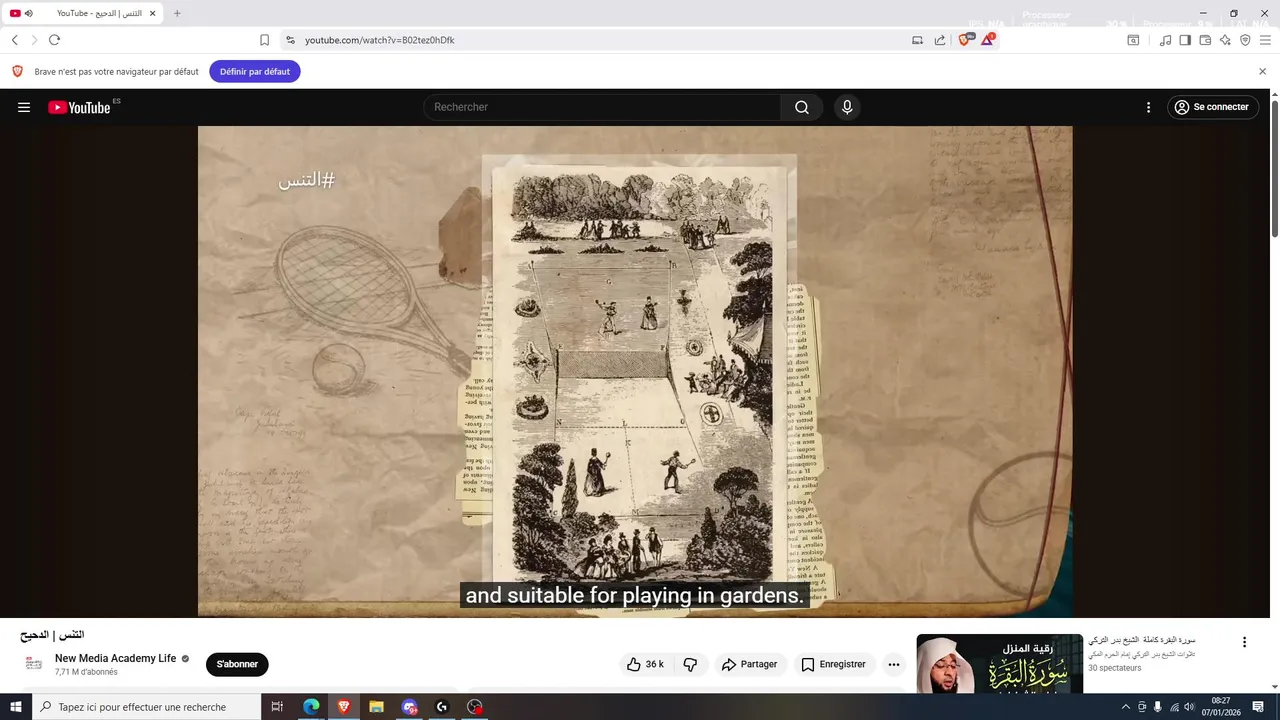1280x720 pixels.
Task: Open the Brave Wallet icon
Action: (x=1205, y=40)
